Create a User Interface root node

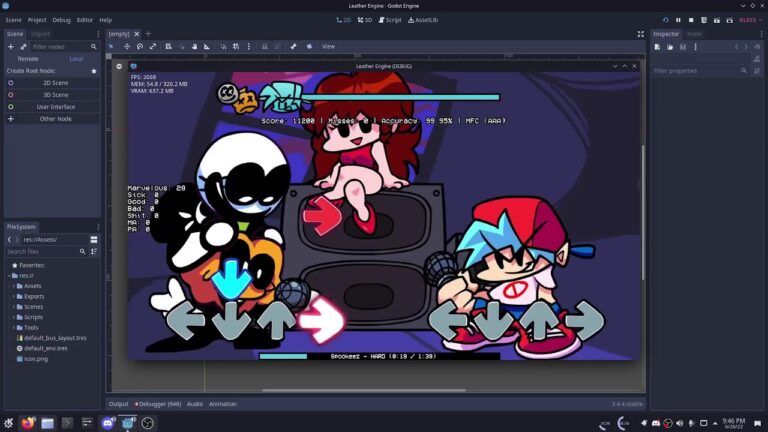pyautogui.click(x=52, y=107)
